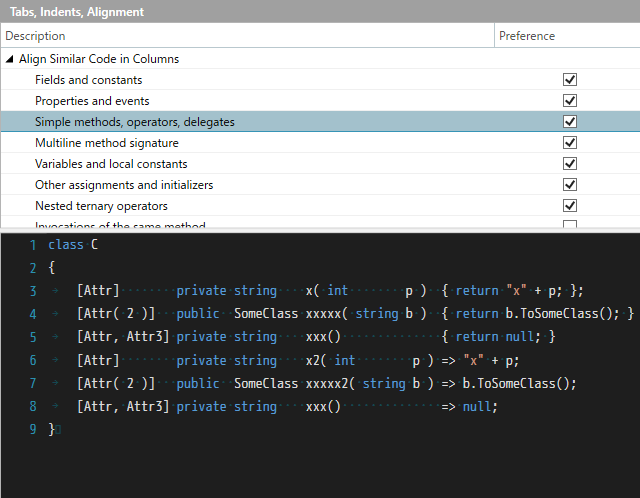Click '[Attr( 2 )]' attribute on line 4
The height and width of the screenshot is (498, 640).
(x=116, y=313)
